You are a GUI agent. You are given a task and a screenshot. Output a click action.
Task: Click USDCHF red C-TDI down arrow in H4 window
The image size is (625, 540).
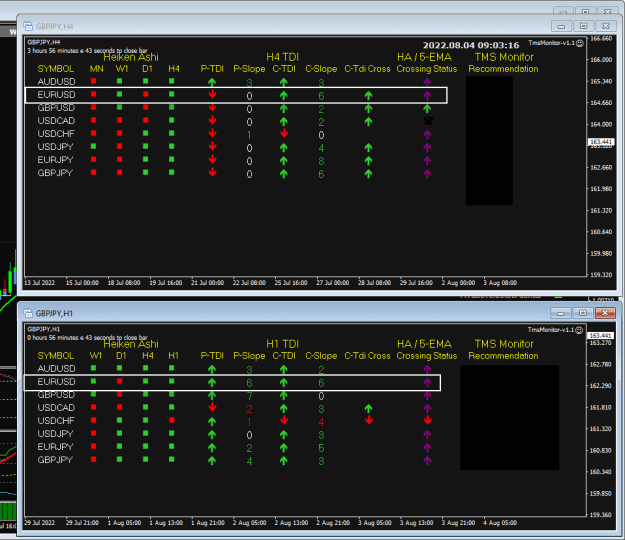coord(284,133)
